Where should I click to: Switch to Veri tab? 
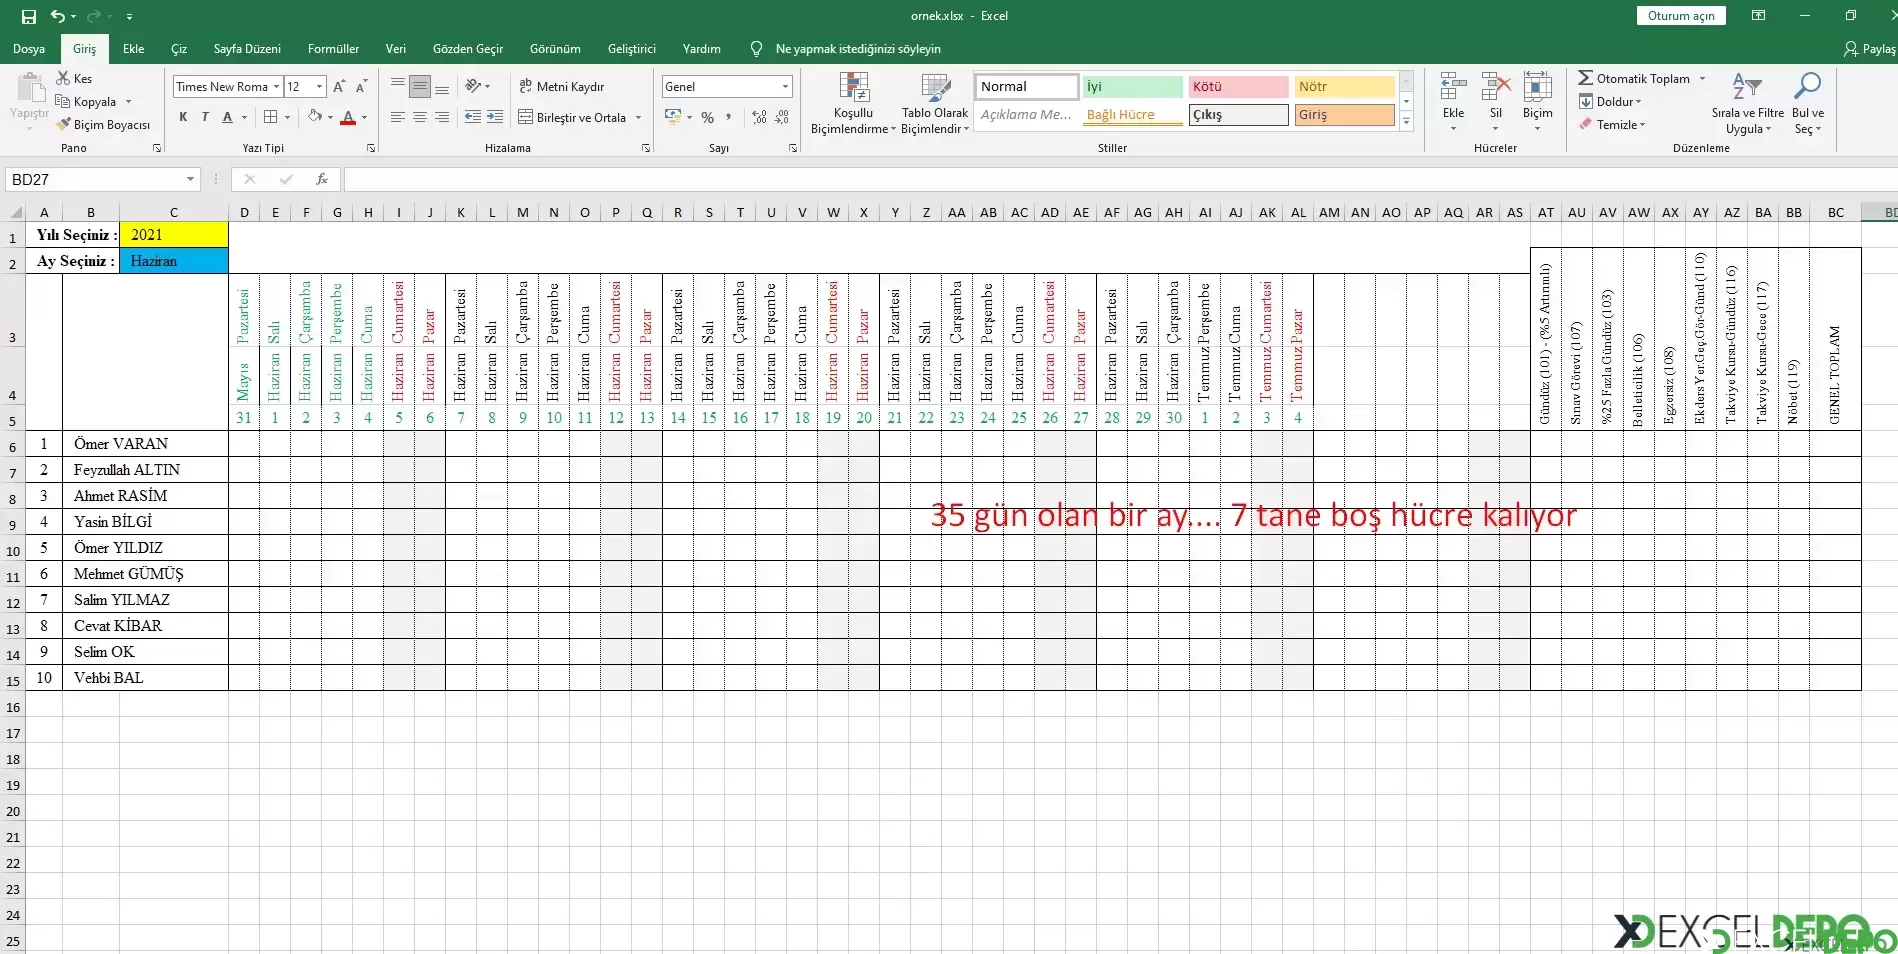pos(396,48)
